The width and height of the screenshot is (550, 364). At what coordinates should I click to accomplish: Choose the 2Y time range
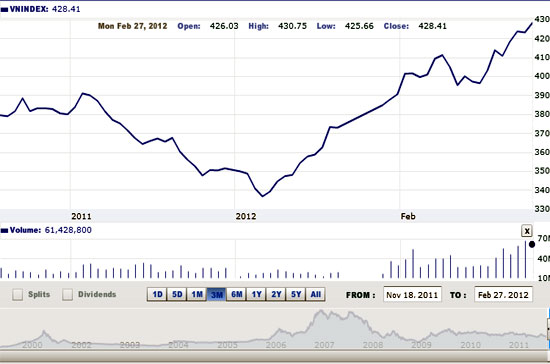coord(276,294)
